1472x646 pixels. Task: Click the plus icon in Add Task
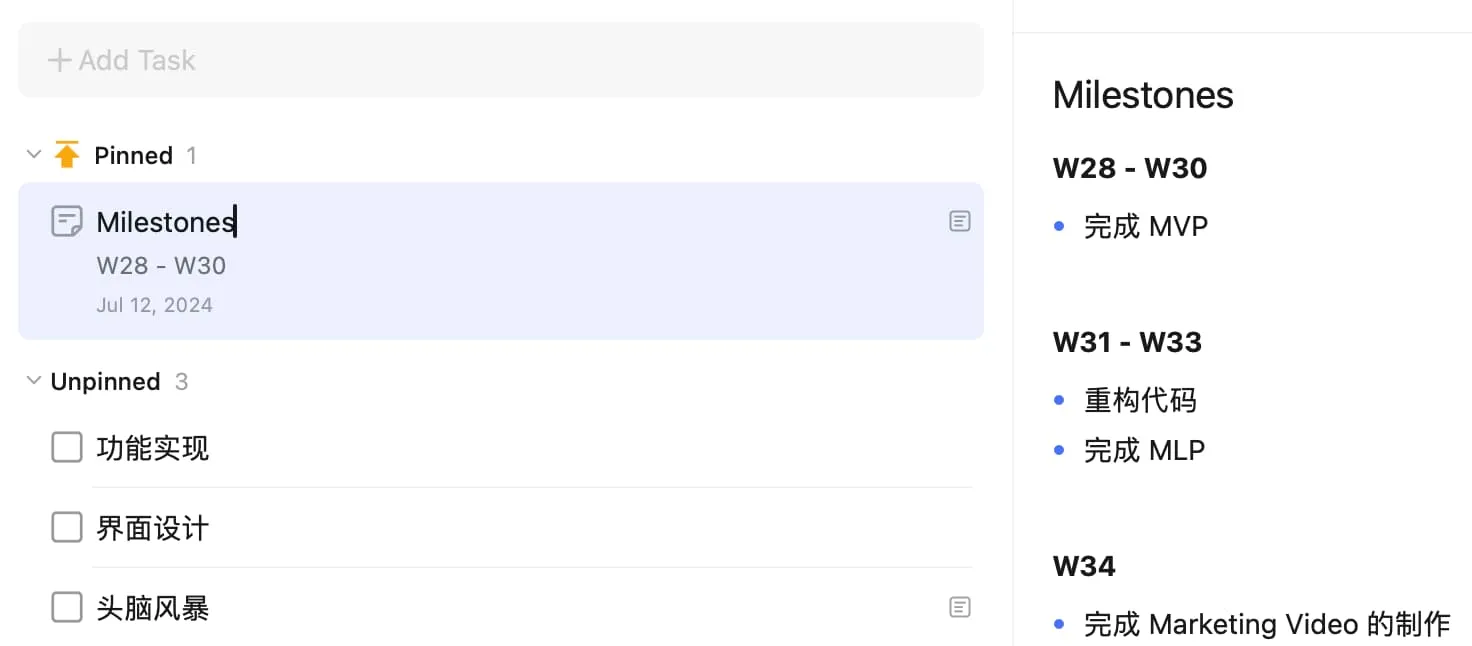pos(59,61)
